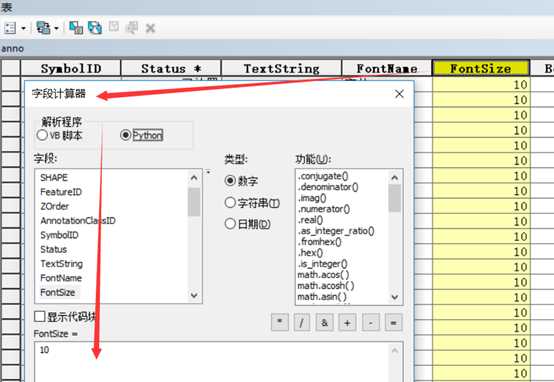Select the 字符串 type radio button
The image size is (554, 382).
230,203
